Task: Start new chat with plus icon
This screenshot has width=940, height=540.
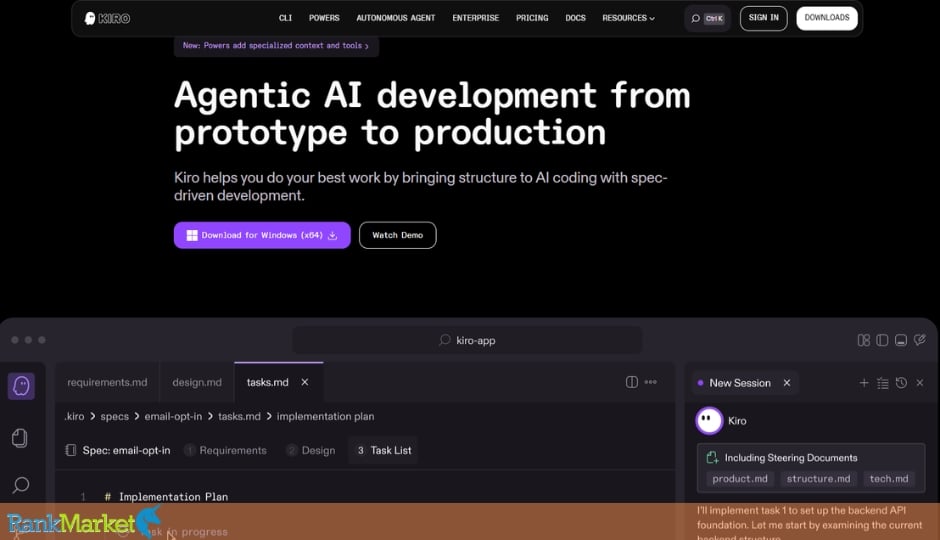Action: pyautogui.click(x=864, y=383)
